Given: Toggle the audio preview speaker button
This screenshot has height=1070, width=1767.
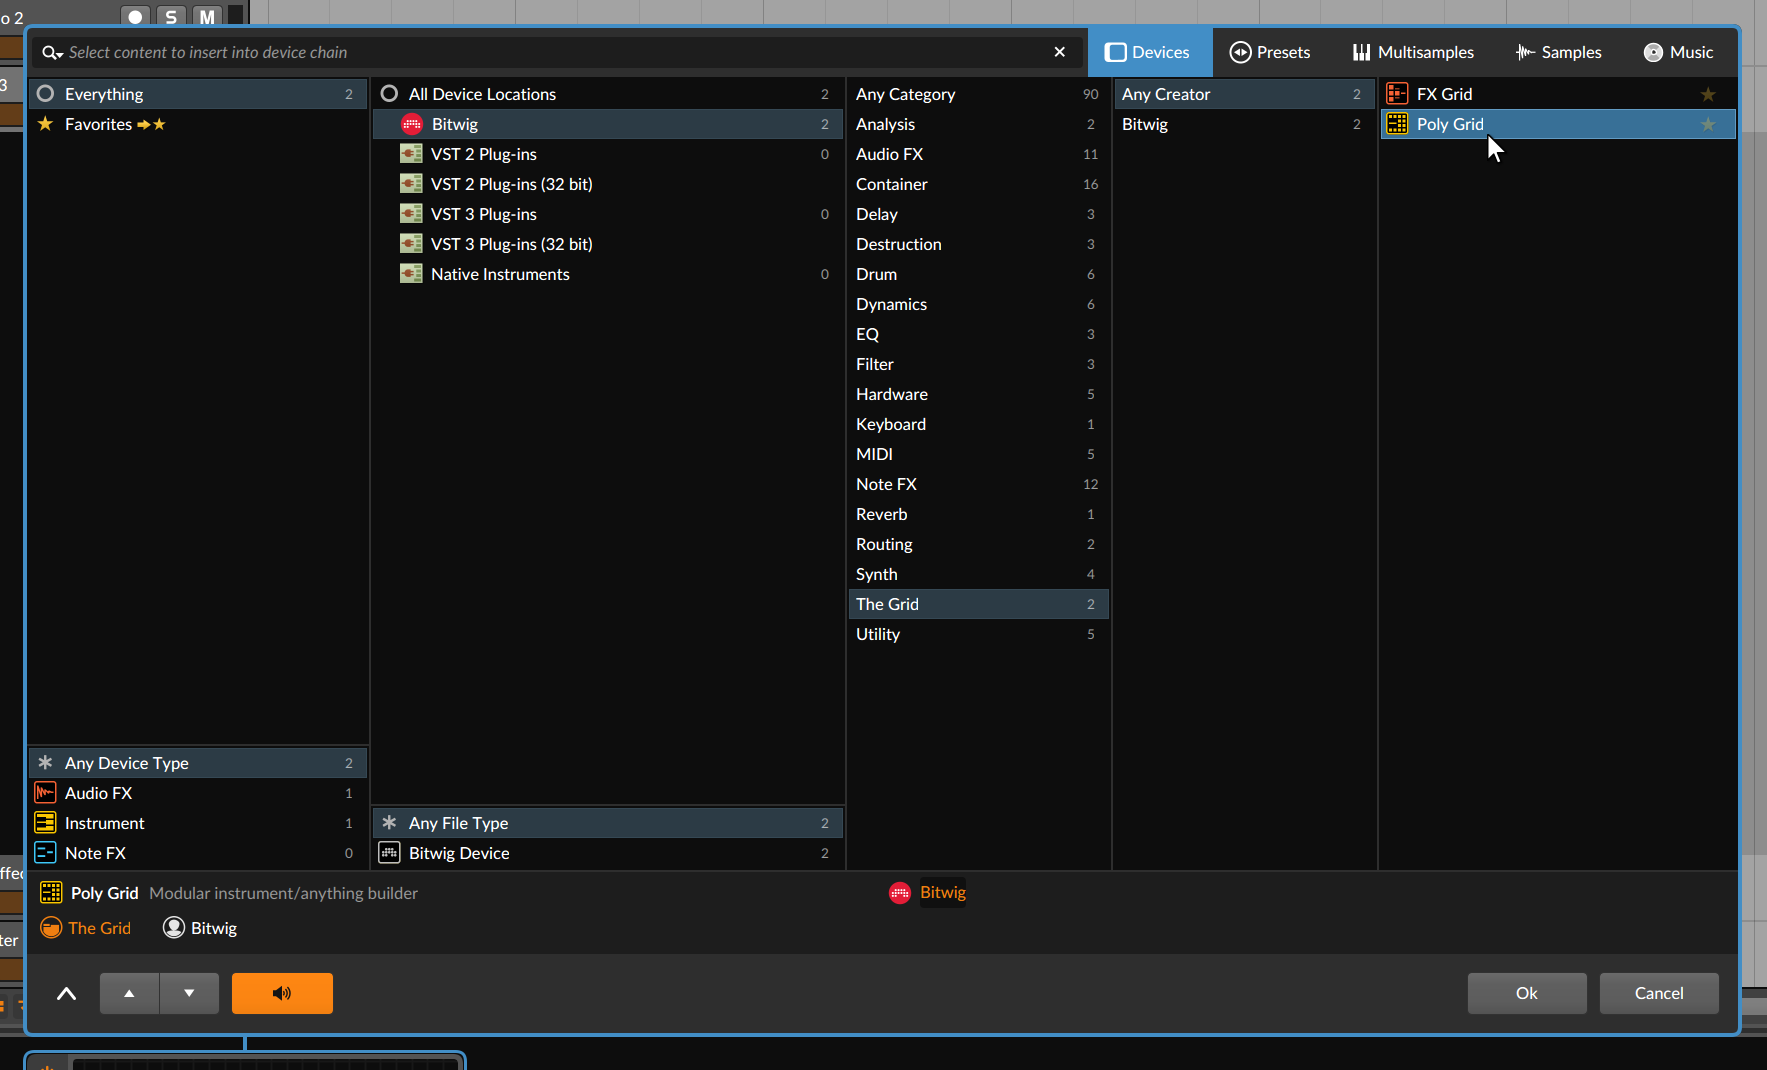Looking at the screenshot, I should tap(282, 993).
